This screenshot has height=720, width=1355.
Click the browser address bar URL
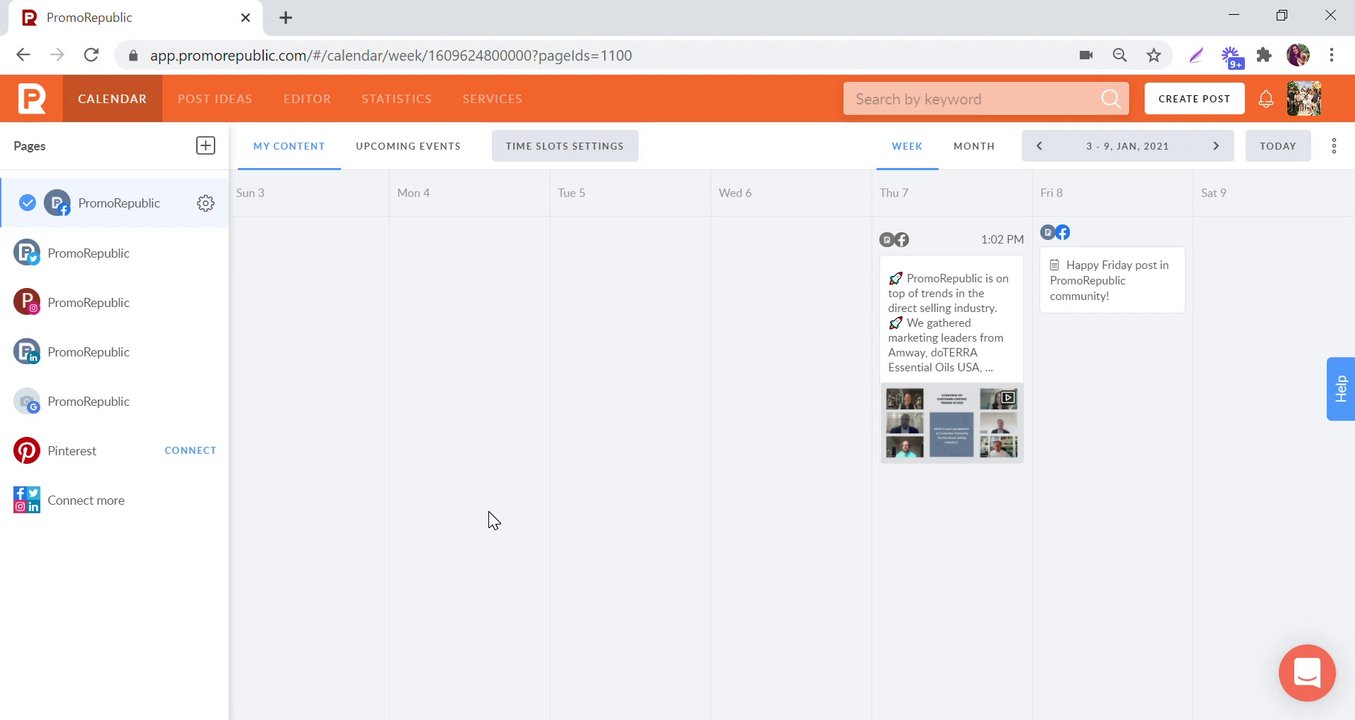(391, 56)
